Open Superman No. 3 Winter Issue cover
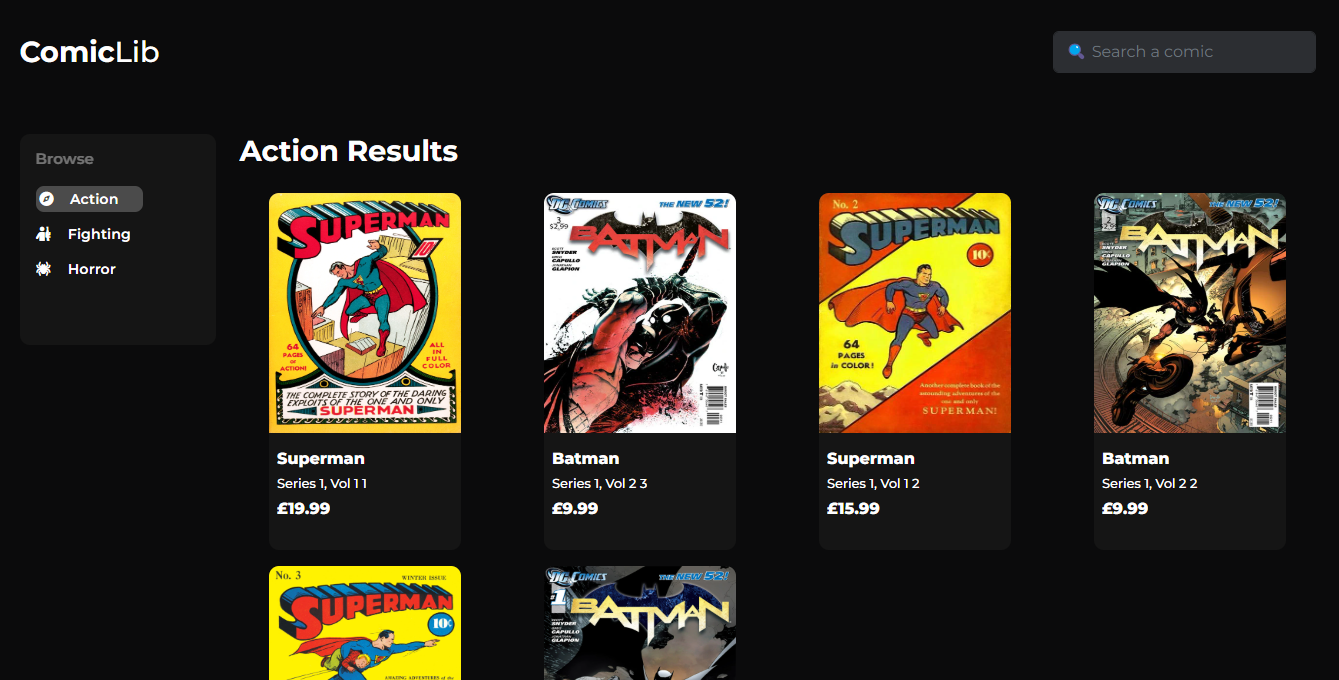 (x=365, y=623)
